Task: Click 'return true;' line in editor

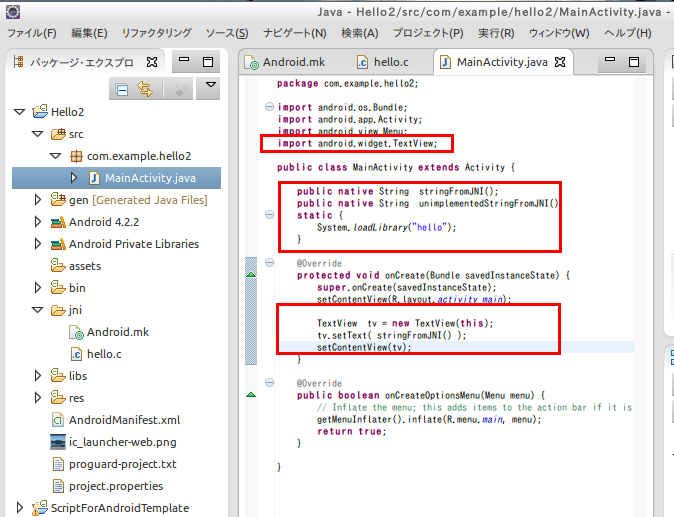Action: [352, 431]
